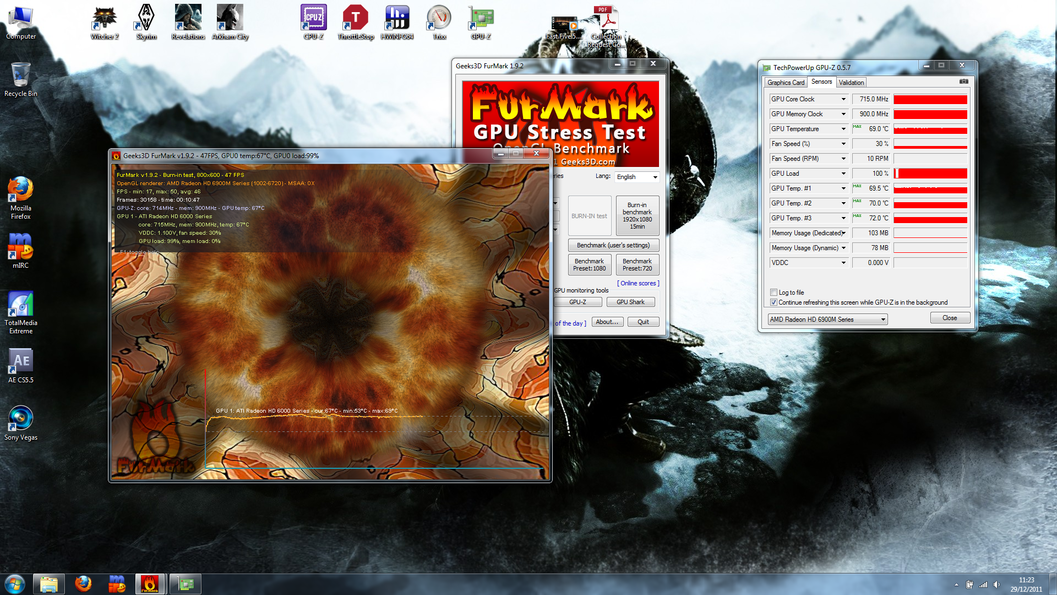Open the Fan Speed (RPM) sensor dropdown
This screenshot has width=1057, height=595.
point(843,158)
